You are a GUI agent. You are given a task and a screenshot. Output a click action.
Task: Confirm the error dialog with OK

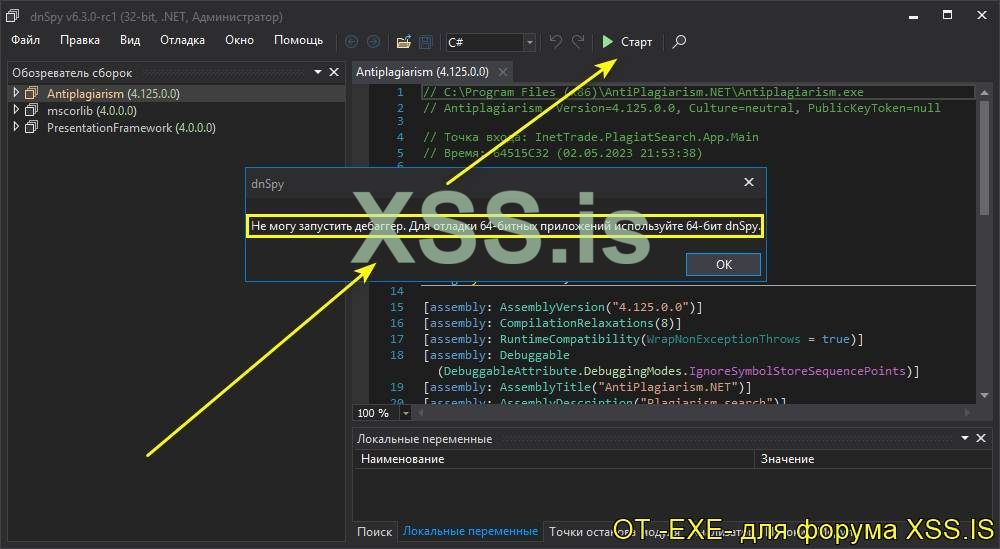pyautogui.click(x=723, y=265)
